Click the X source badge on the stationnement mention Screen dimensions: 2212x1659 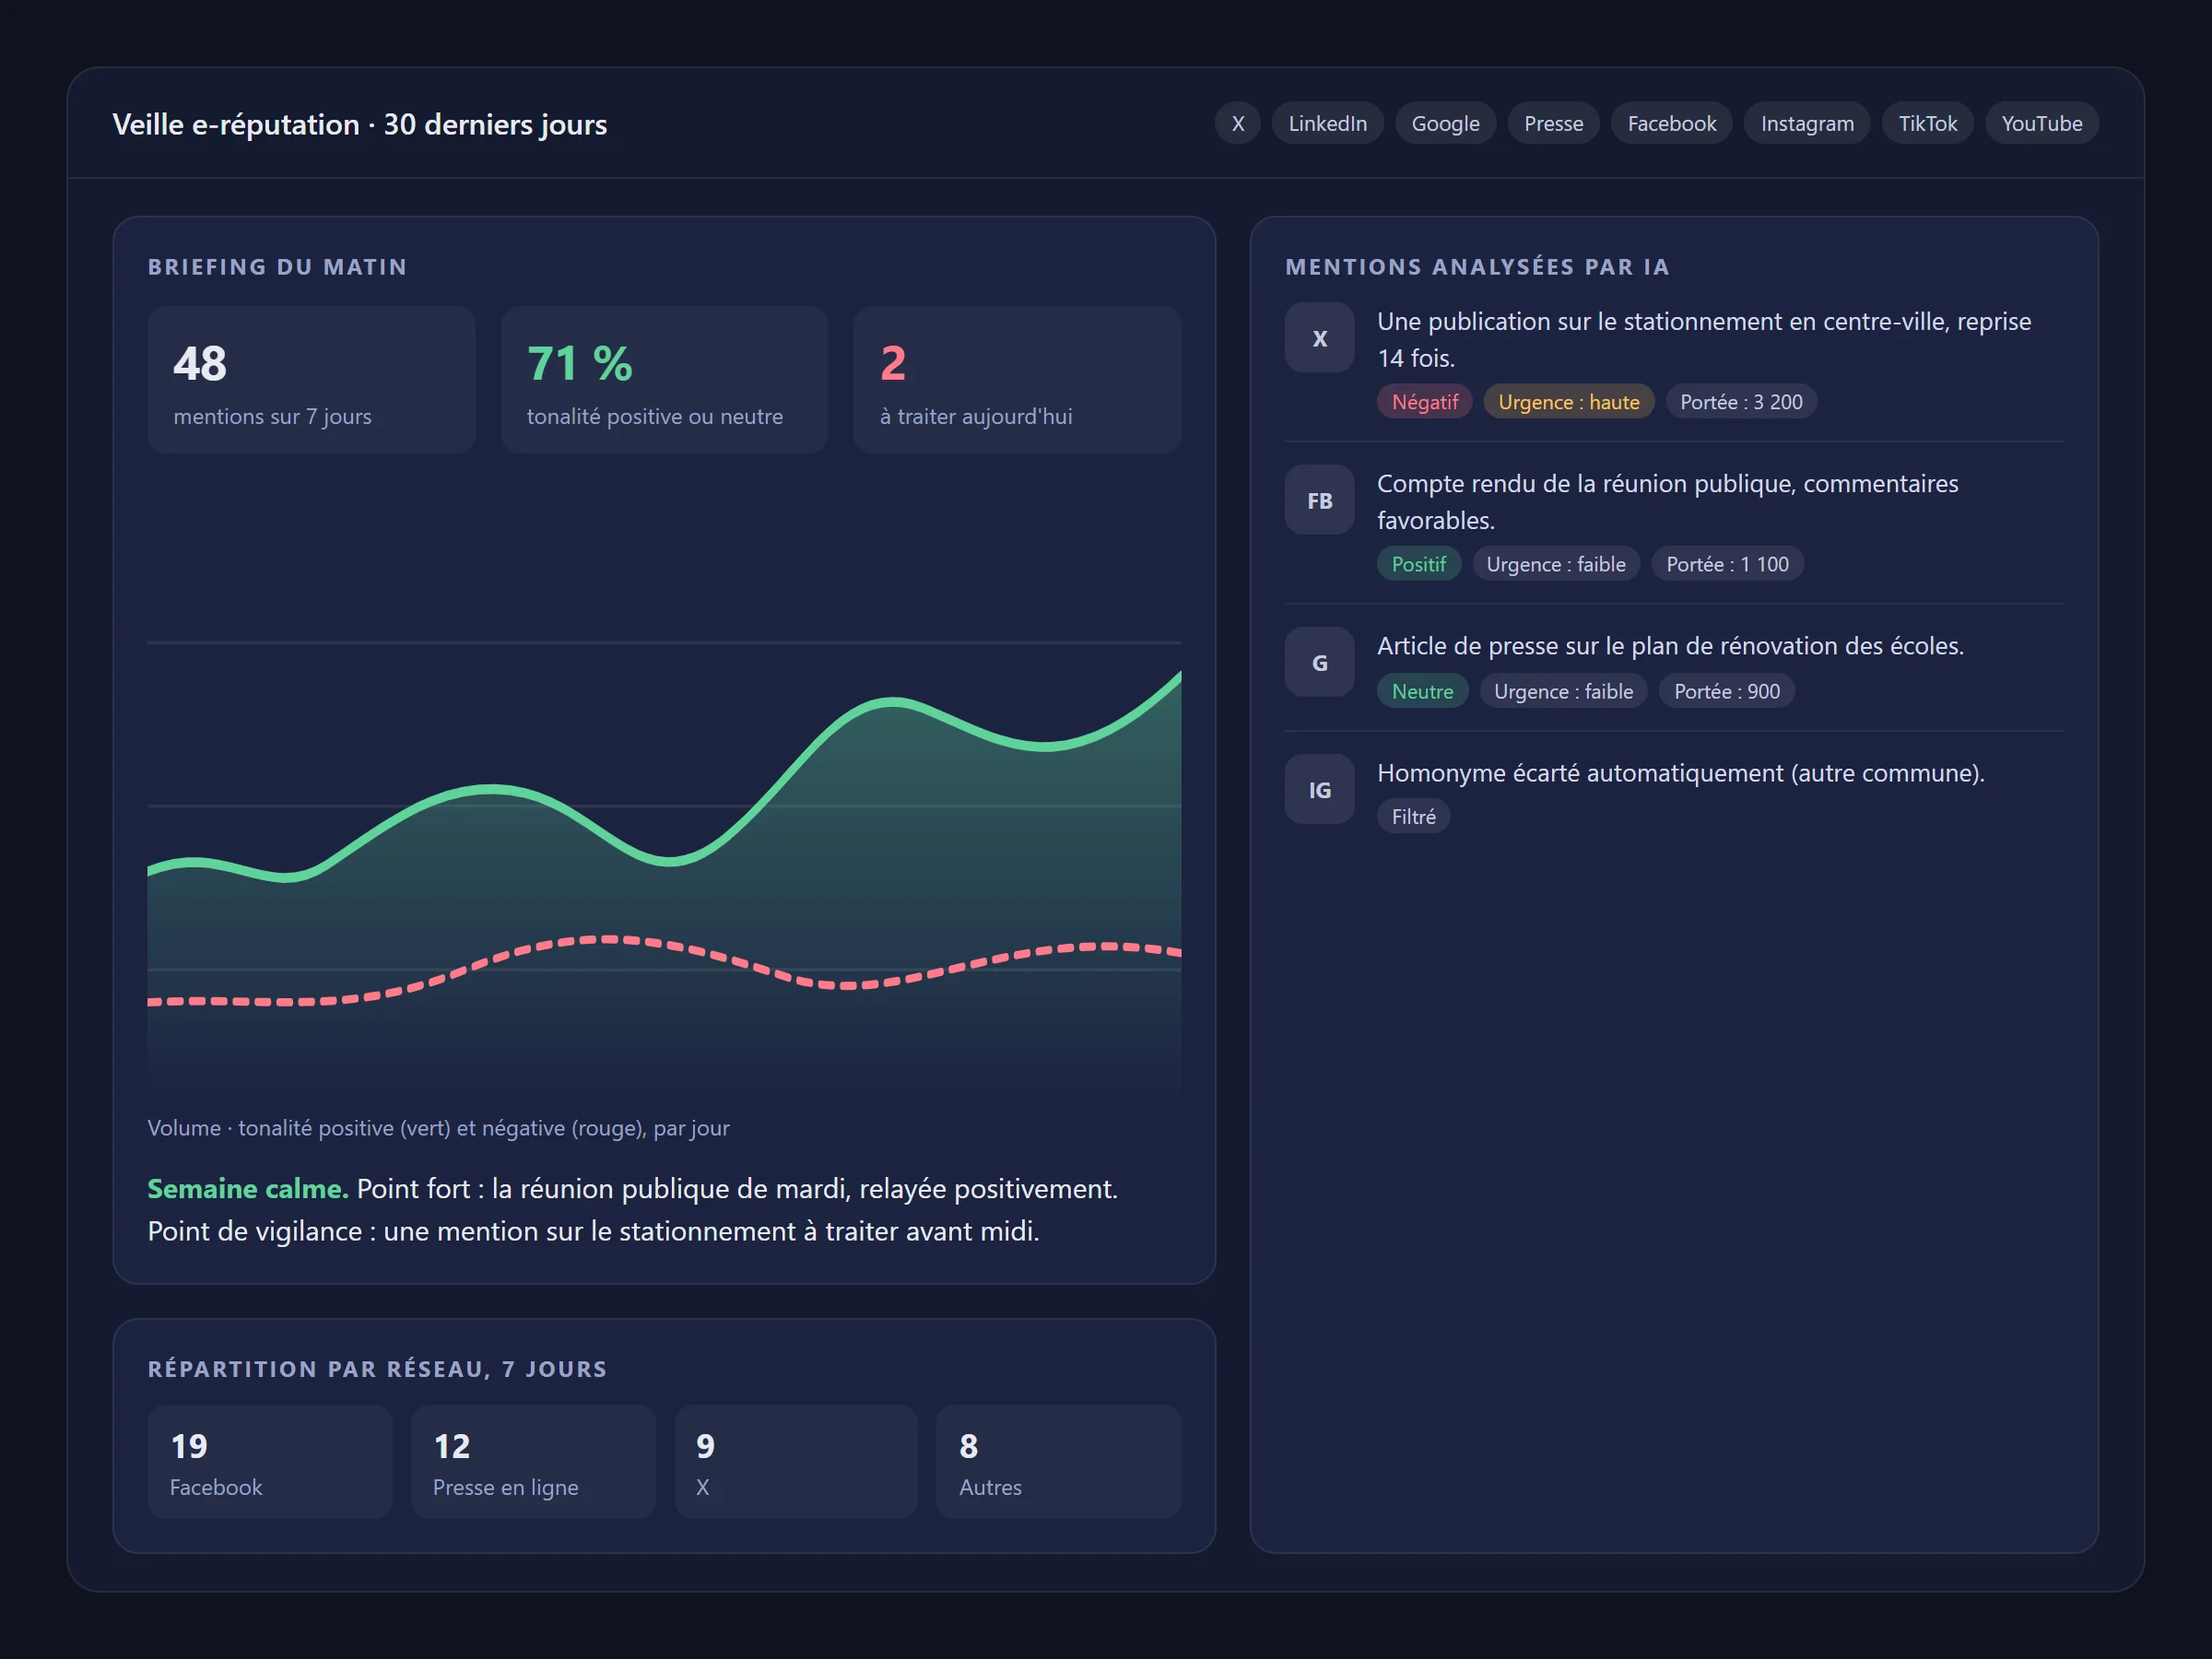coord(1319,338)
